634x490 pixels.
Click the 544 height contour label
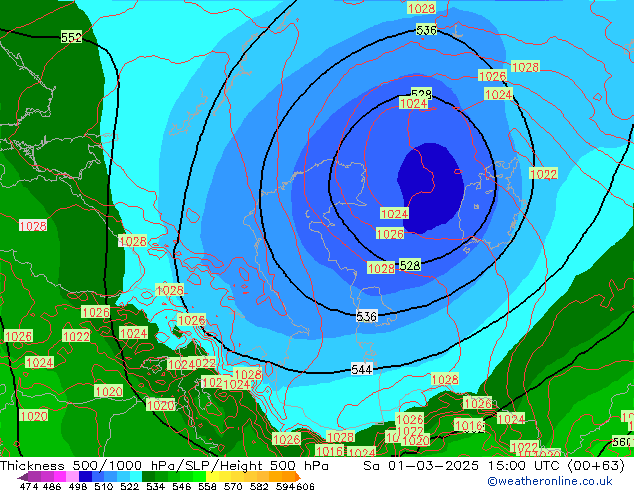pyautogui.click(x=361, y=370)
